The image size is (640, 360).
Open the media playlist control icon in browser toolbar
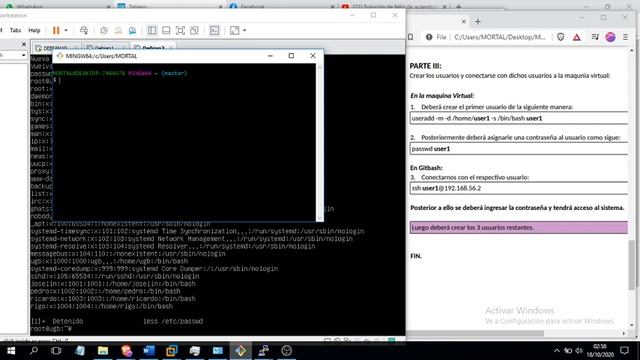595,37
